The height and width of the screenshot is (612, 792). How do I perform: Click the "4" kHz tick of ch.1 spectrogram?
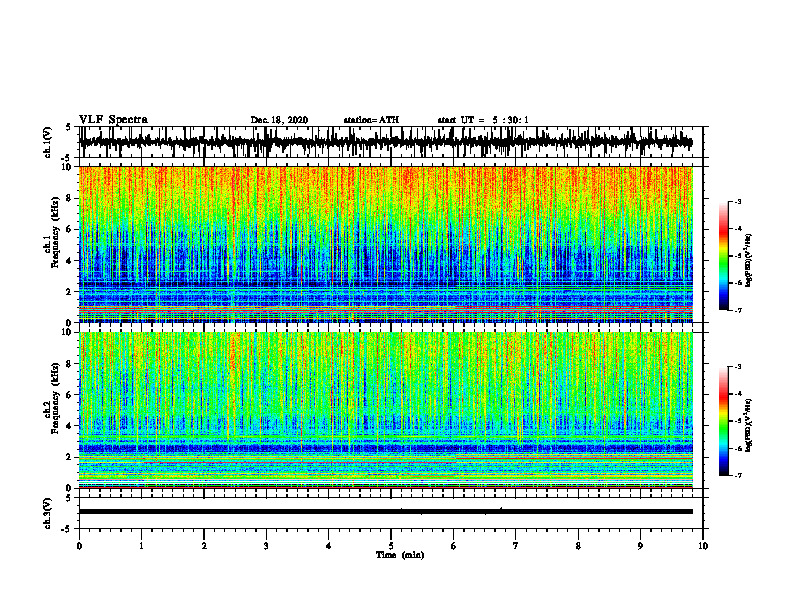(x=71, y=261)
